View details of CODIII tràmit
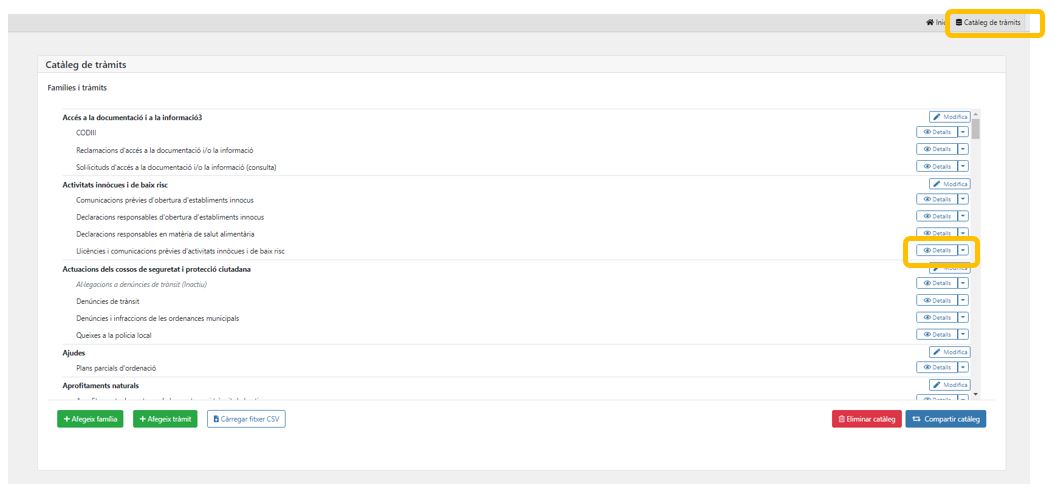1054x494 pixels. click(x=937, y=132)
